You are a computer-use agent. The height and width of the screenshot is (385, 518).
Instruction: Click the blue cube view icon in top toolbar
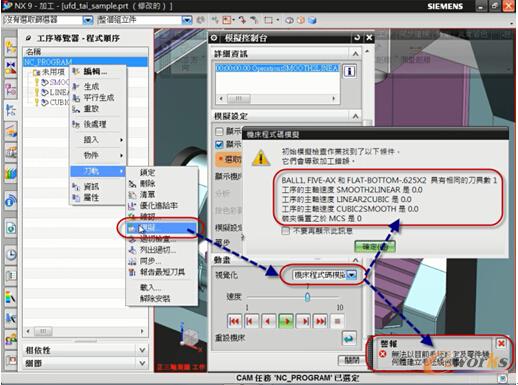point(312,20)
